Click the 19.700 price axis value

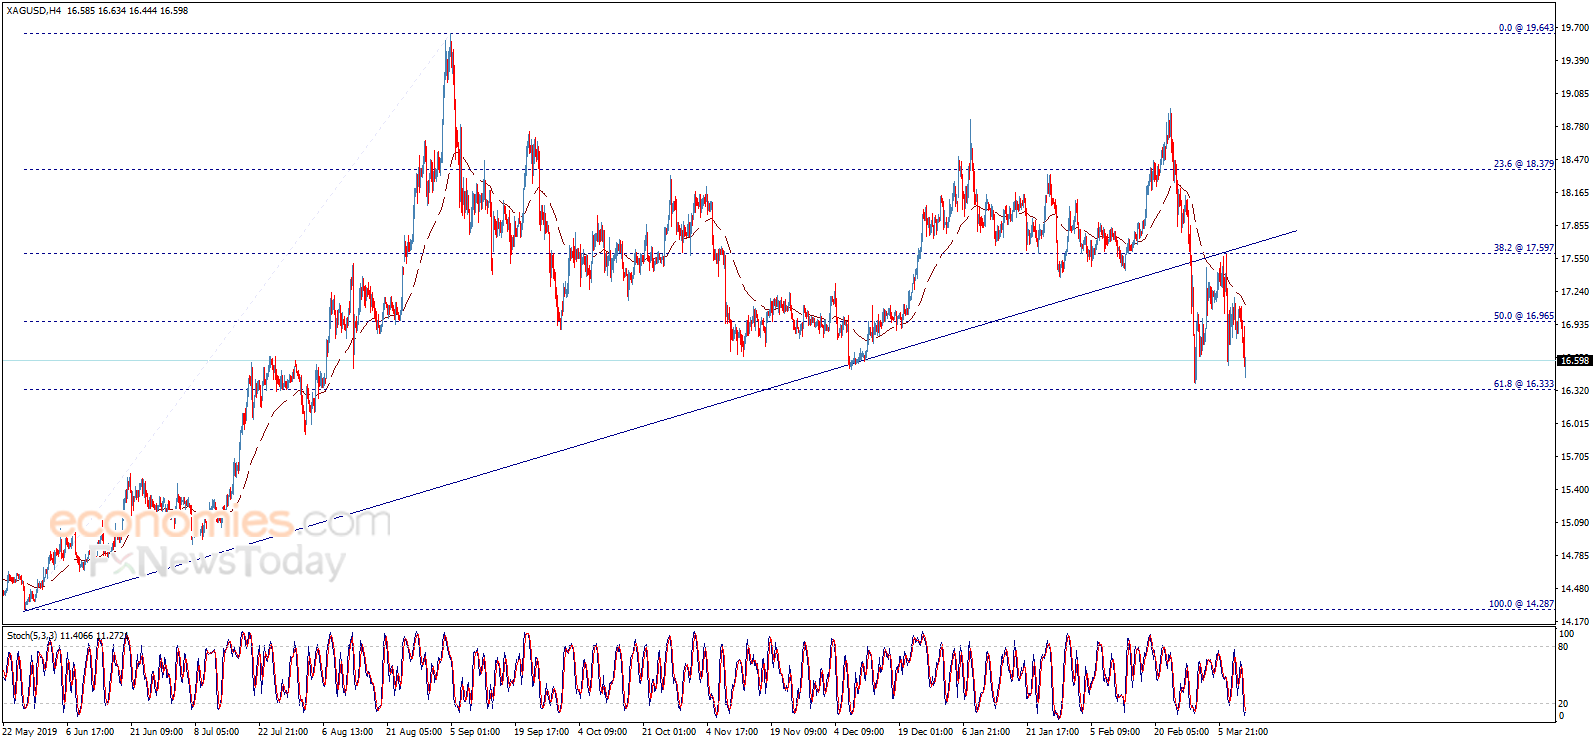pos(1575,29)
